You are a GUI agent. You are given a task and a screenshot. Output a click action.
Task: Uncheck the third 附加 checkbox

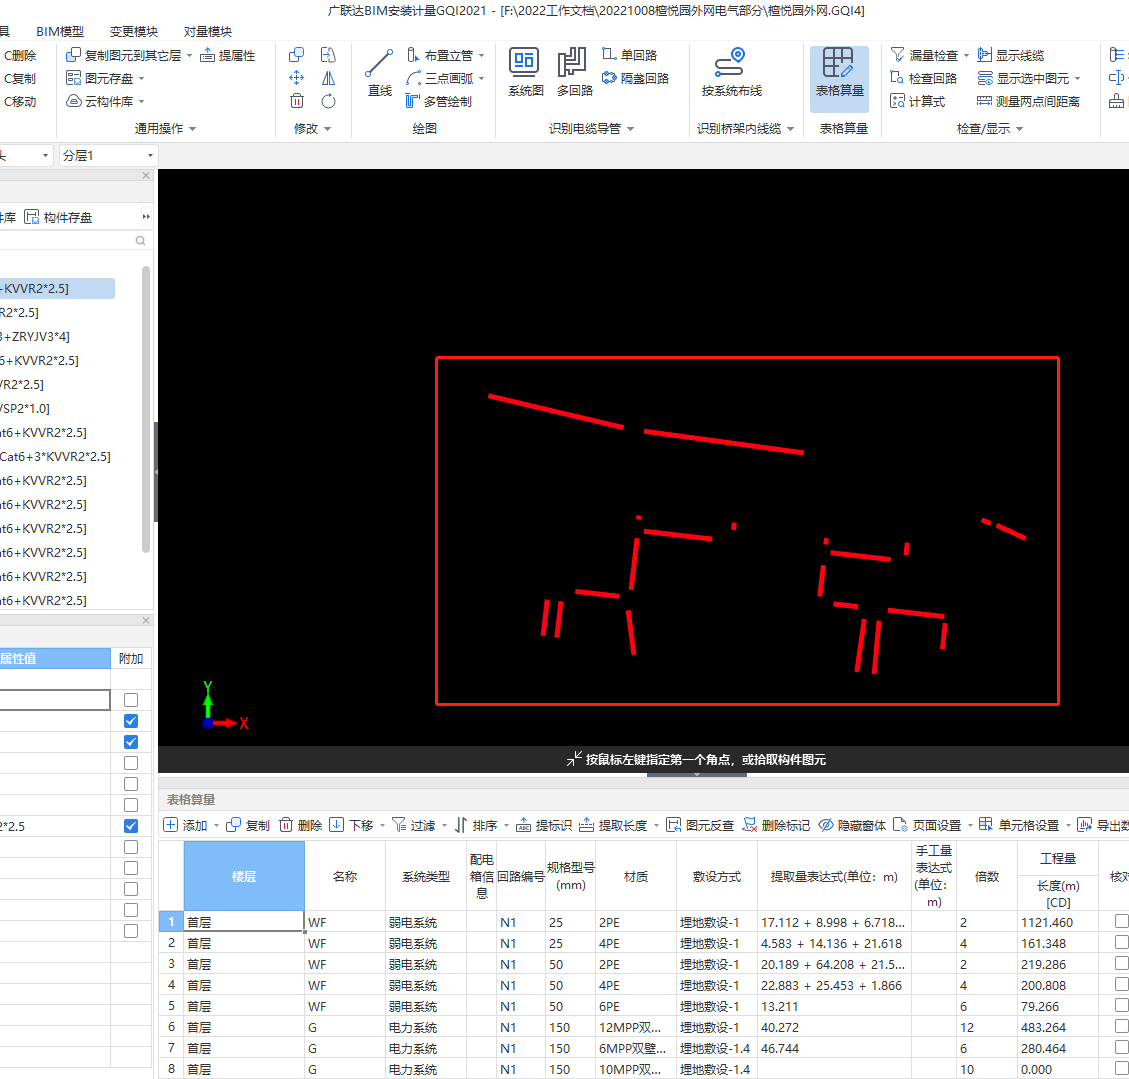[x=131, y=741]
